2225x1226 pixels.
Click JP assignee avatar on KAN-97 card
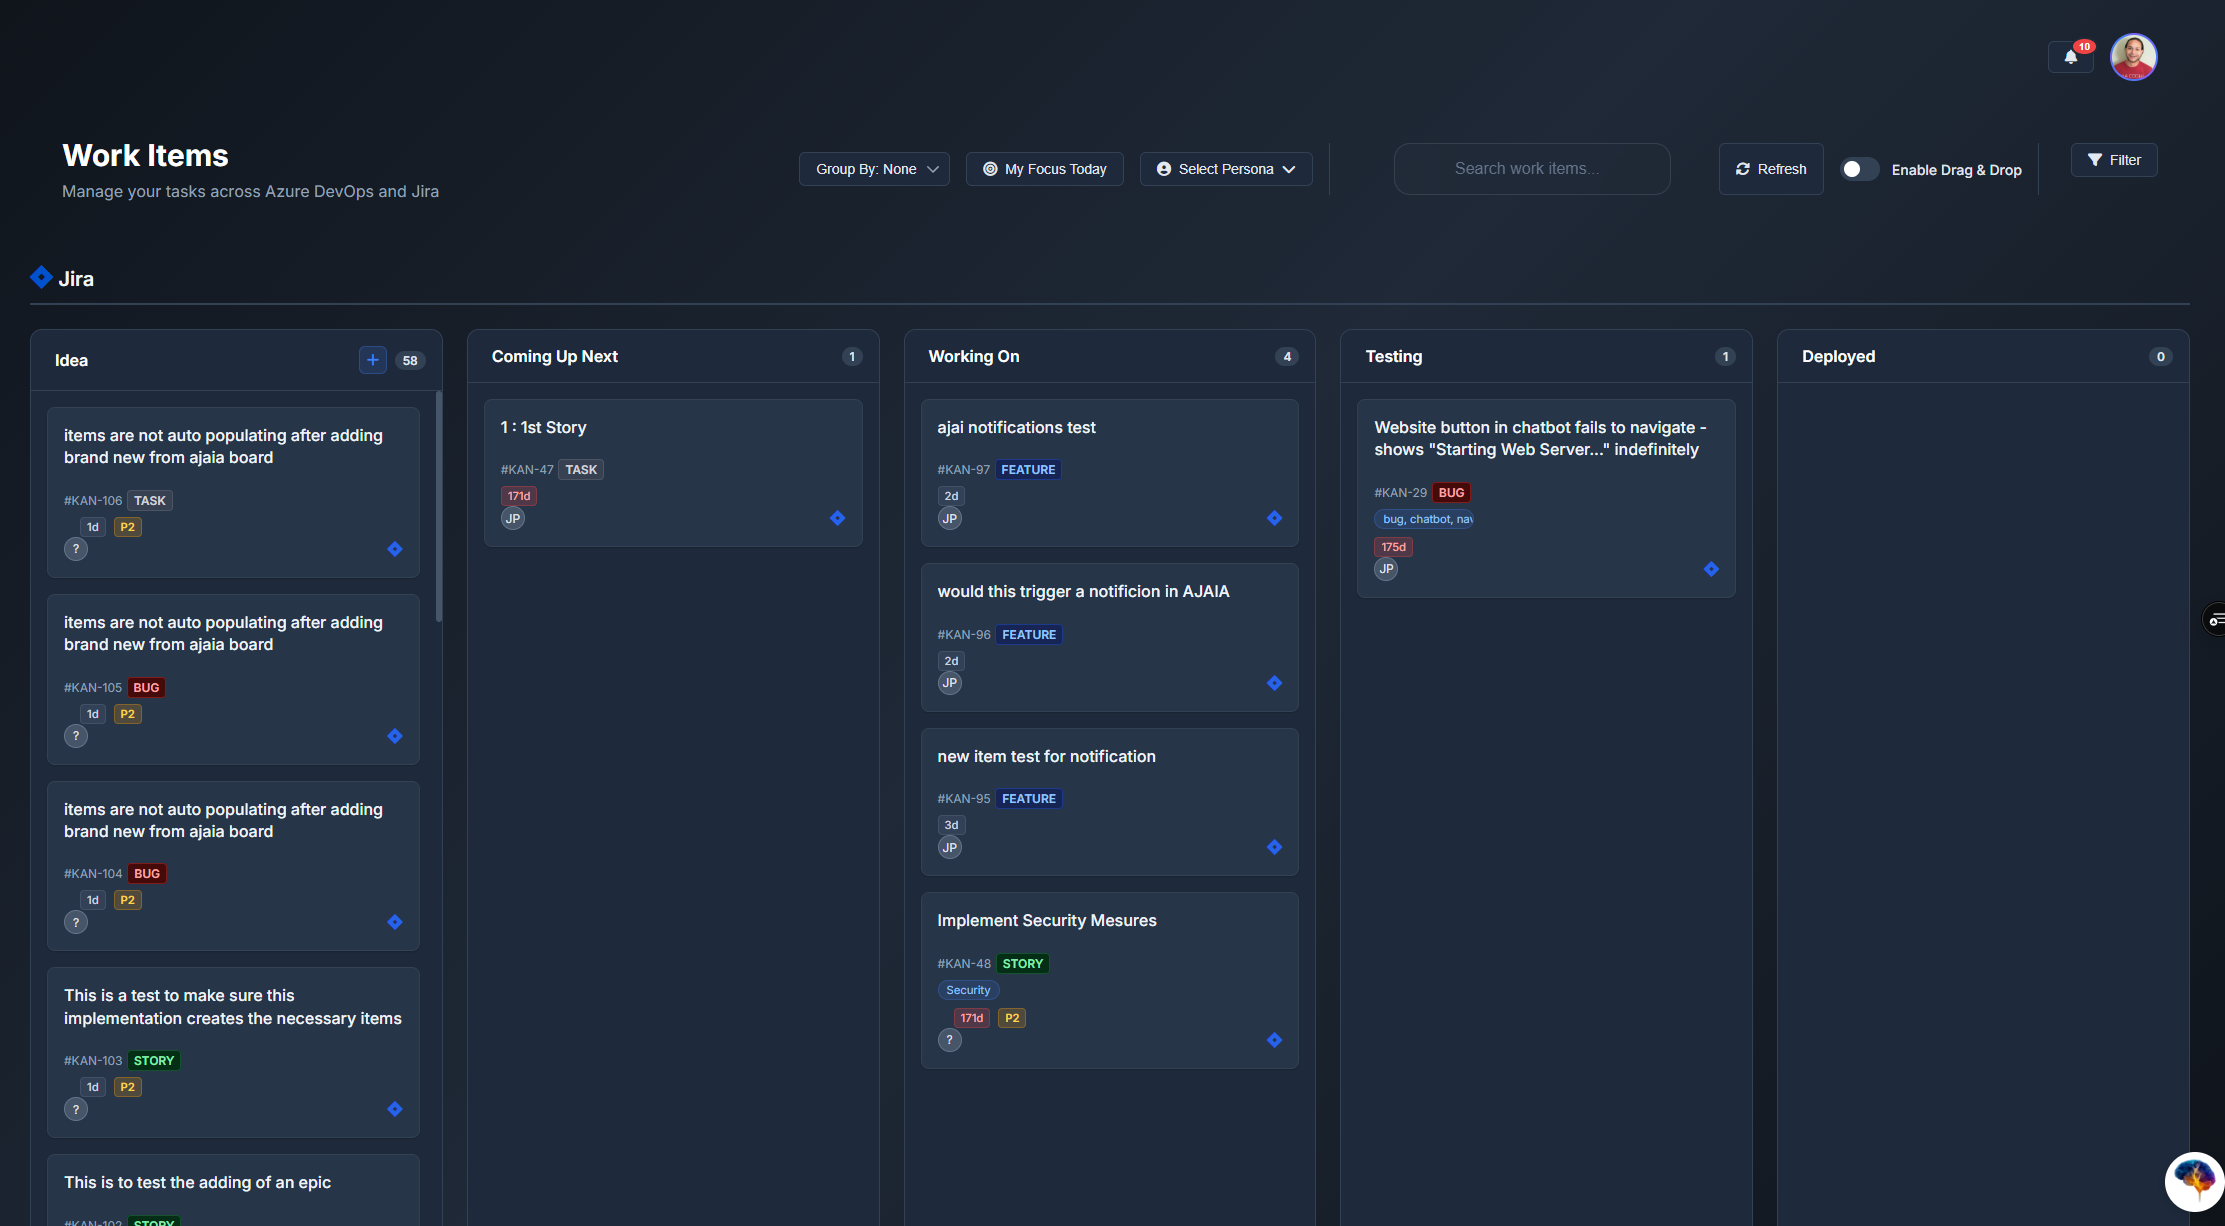click(x=949, y=518)
